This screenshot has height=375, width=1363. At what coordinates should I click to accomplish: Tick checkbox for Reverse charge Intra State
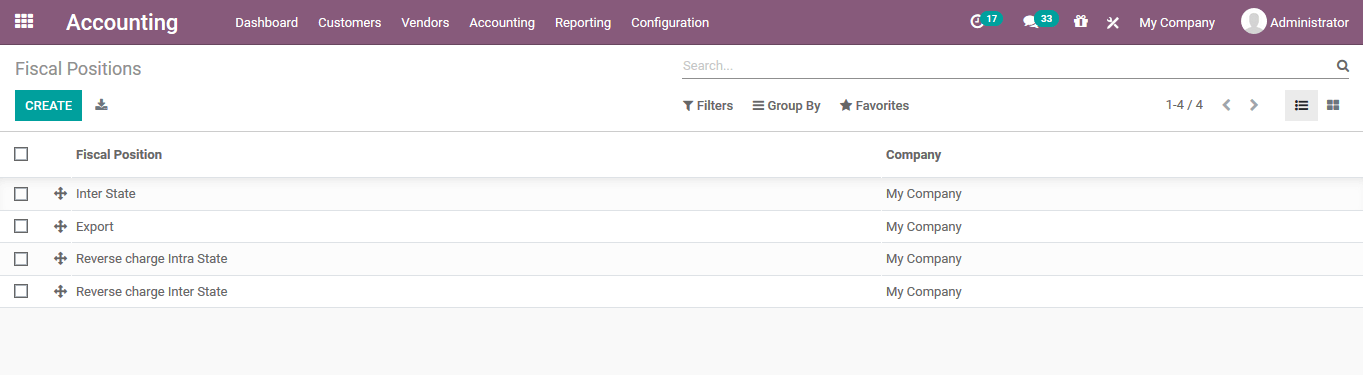(21, 259)
